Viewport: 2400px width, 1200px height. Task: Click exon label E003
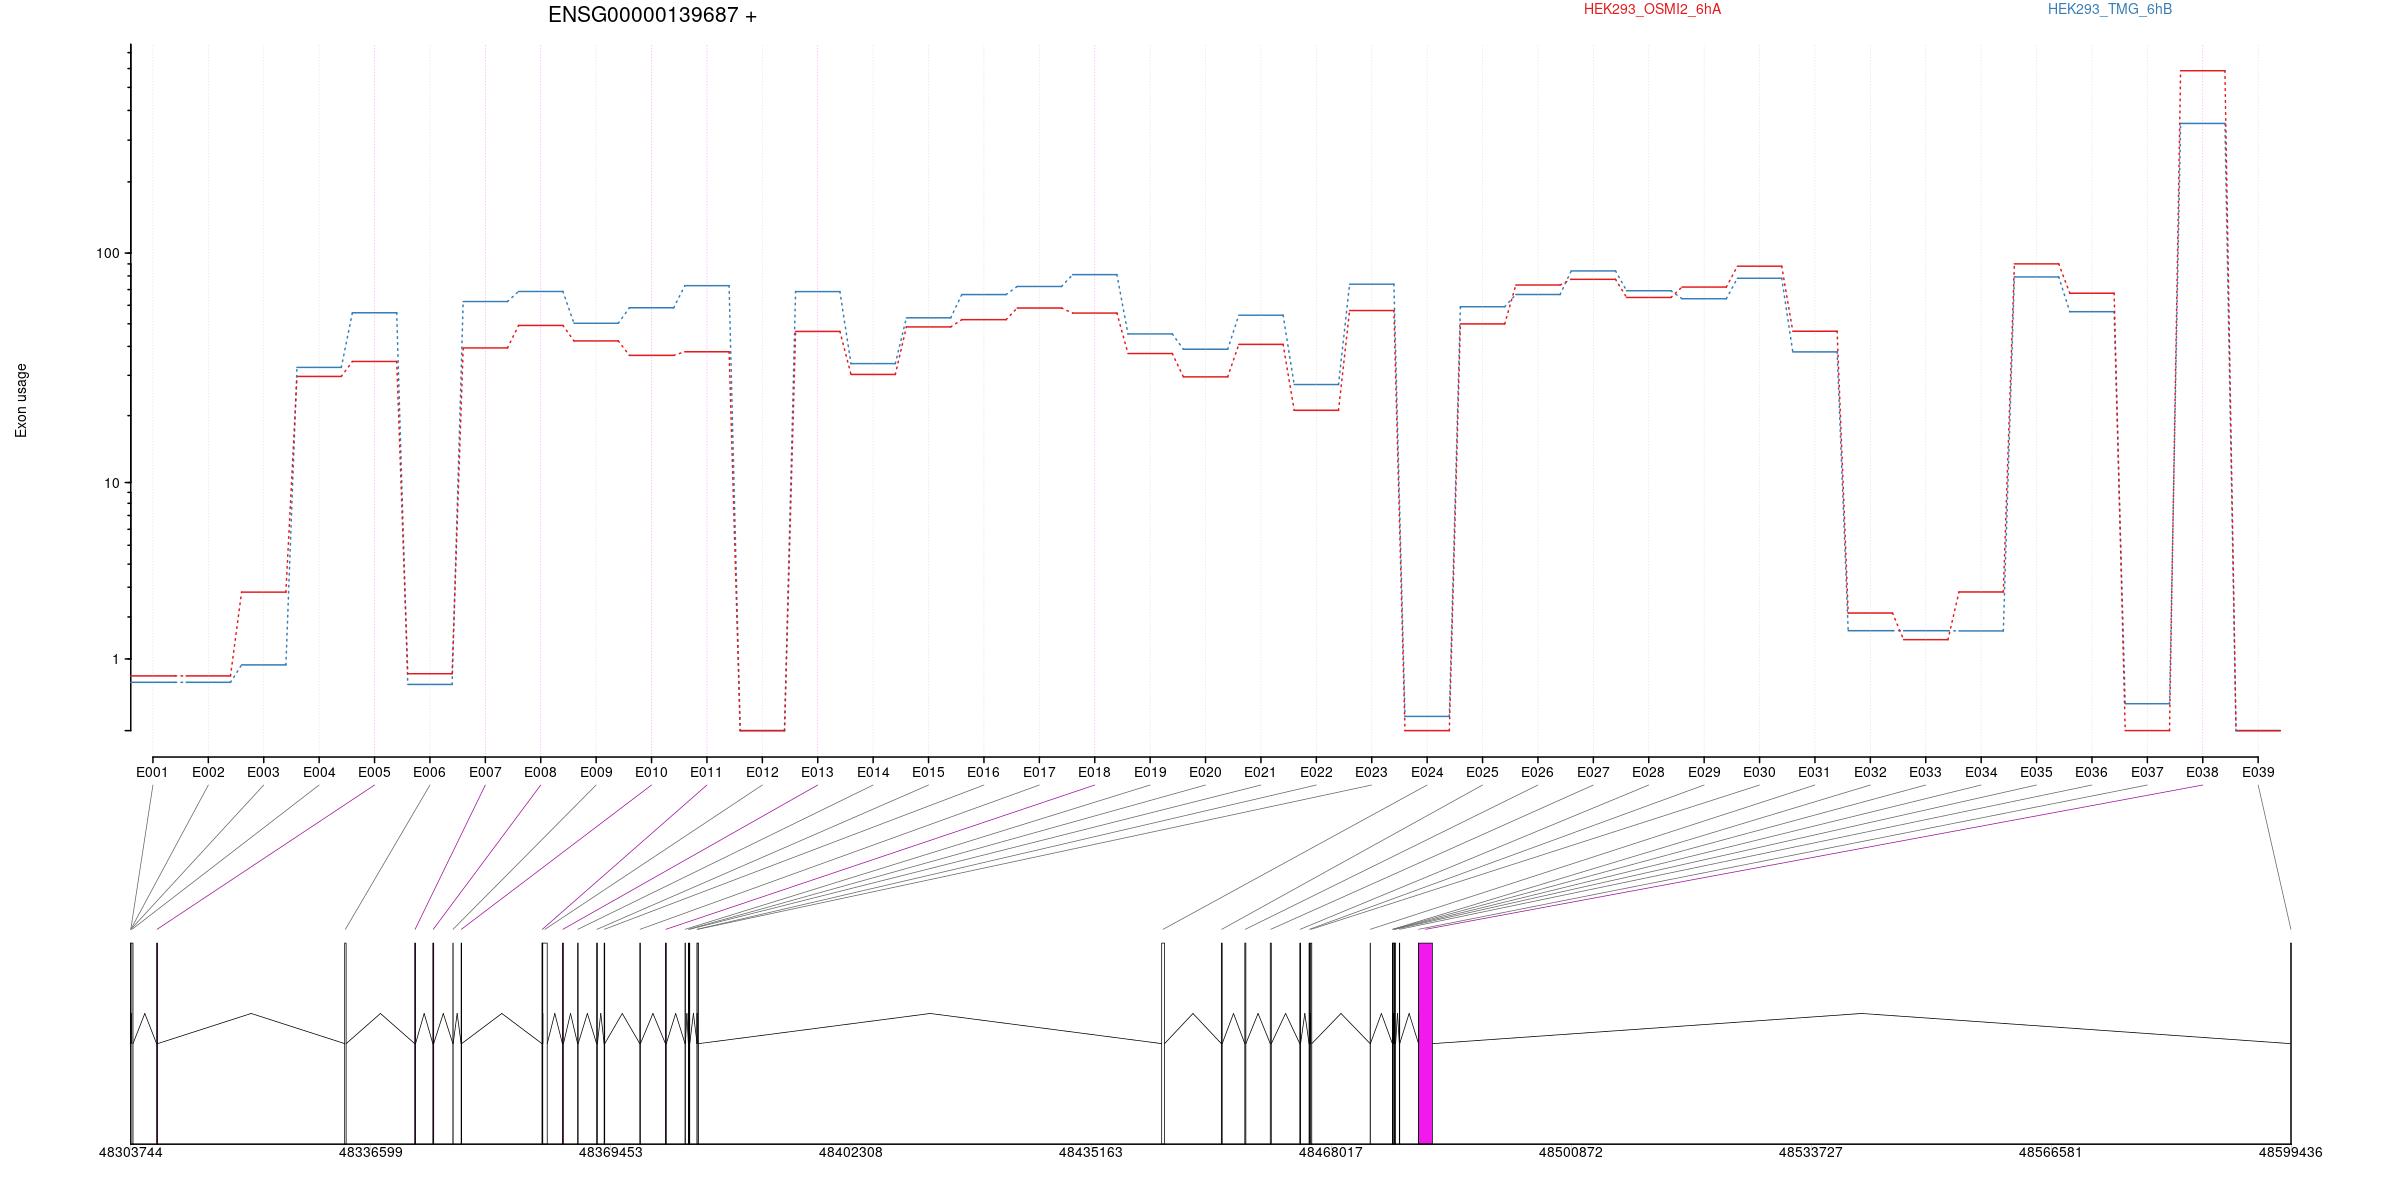[x=263, y=772]
